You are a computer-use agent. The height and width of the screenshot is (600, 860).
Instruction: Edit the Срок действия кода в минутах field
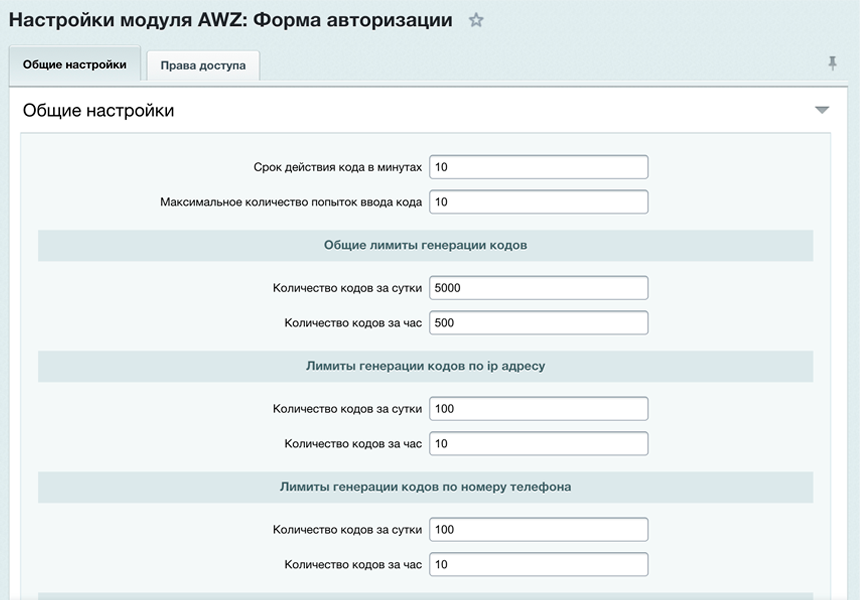coord(538,167)
